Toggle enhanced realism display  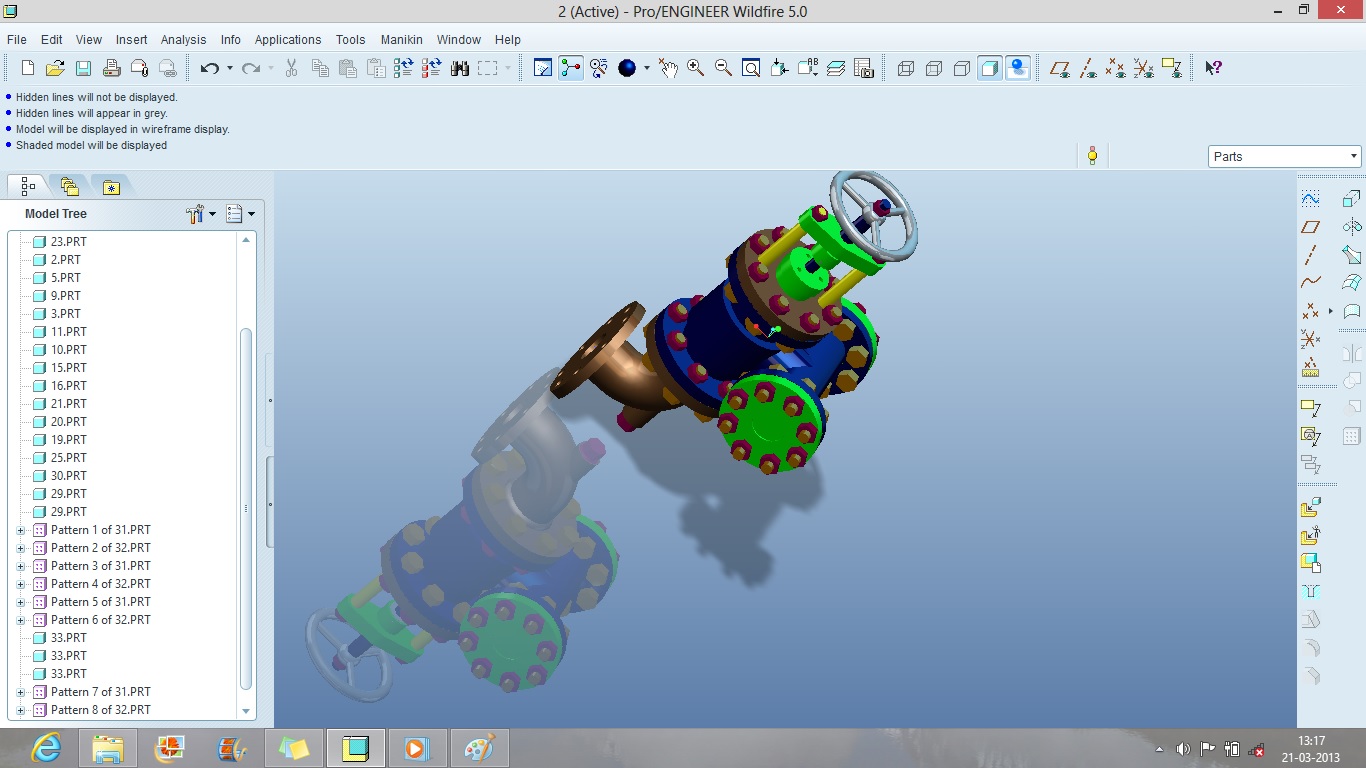1018,68
